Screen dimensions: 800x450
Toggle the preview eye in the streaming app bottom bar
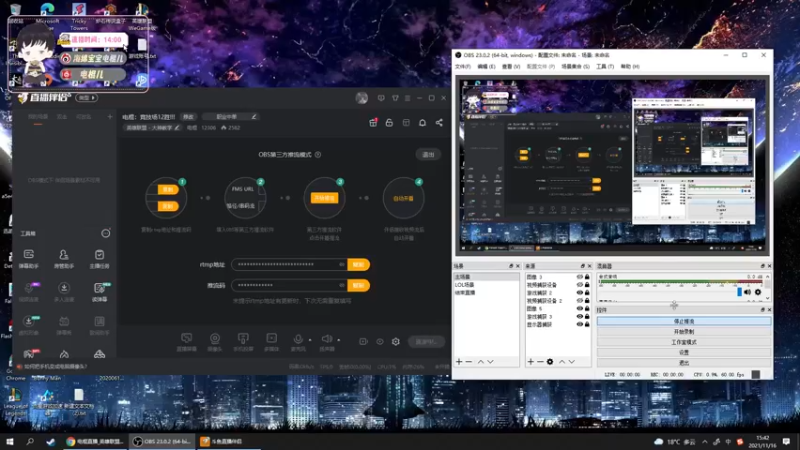(x=380, y=341)
